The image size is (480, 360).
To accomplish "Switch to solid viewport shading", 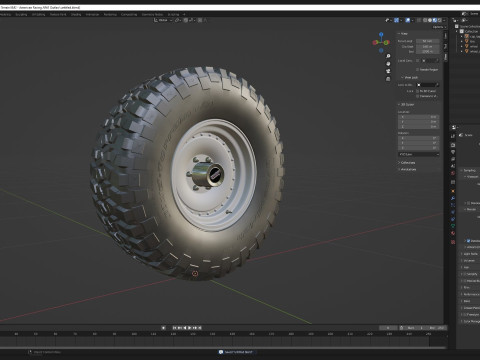I will click(430, 20).
